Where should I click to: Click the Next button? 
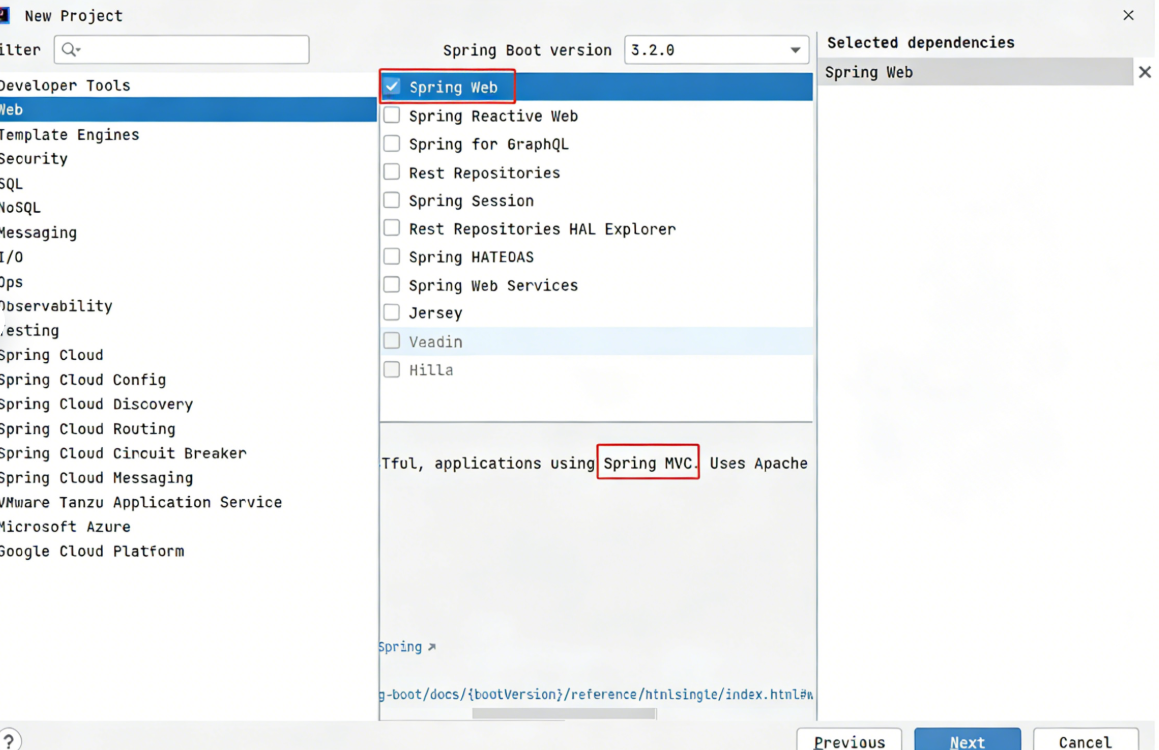(x=967, y=741)
